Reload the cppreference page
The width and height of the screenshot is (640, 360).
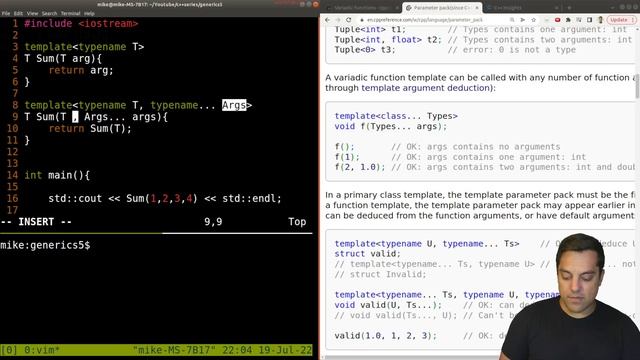pos(349,20)
